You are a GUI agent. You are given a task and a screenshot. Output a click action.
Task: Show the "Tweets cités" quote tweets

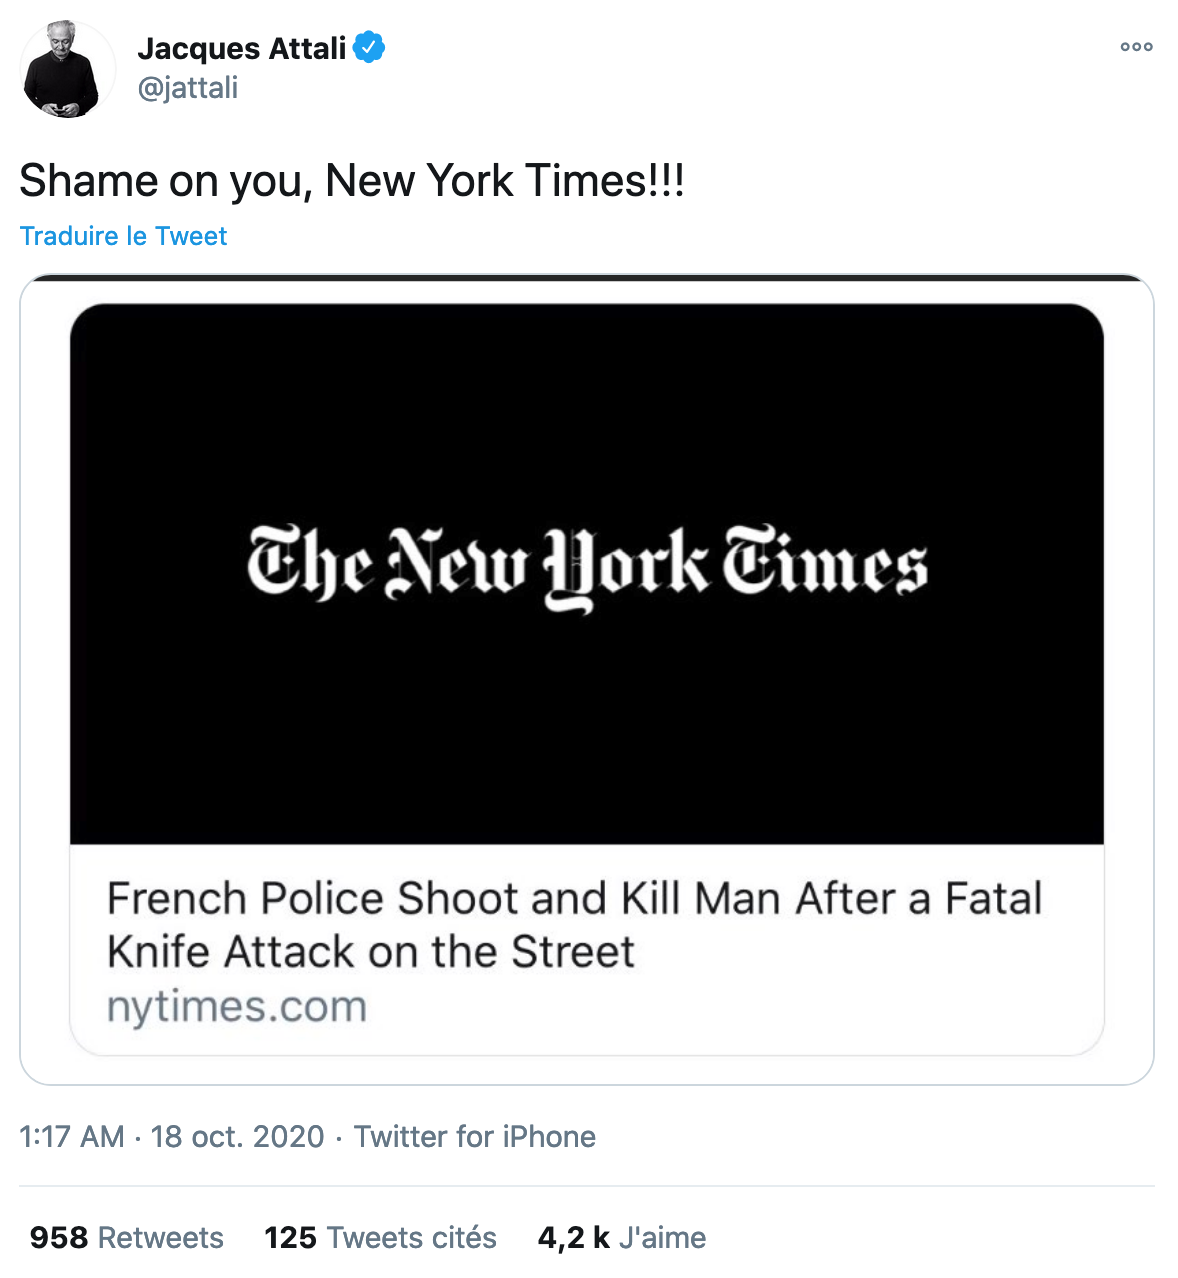pyautogui.click(x=412, y=1238)
